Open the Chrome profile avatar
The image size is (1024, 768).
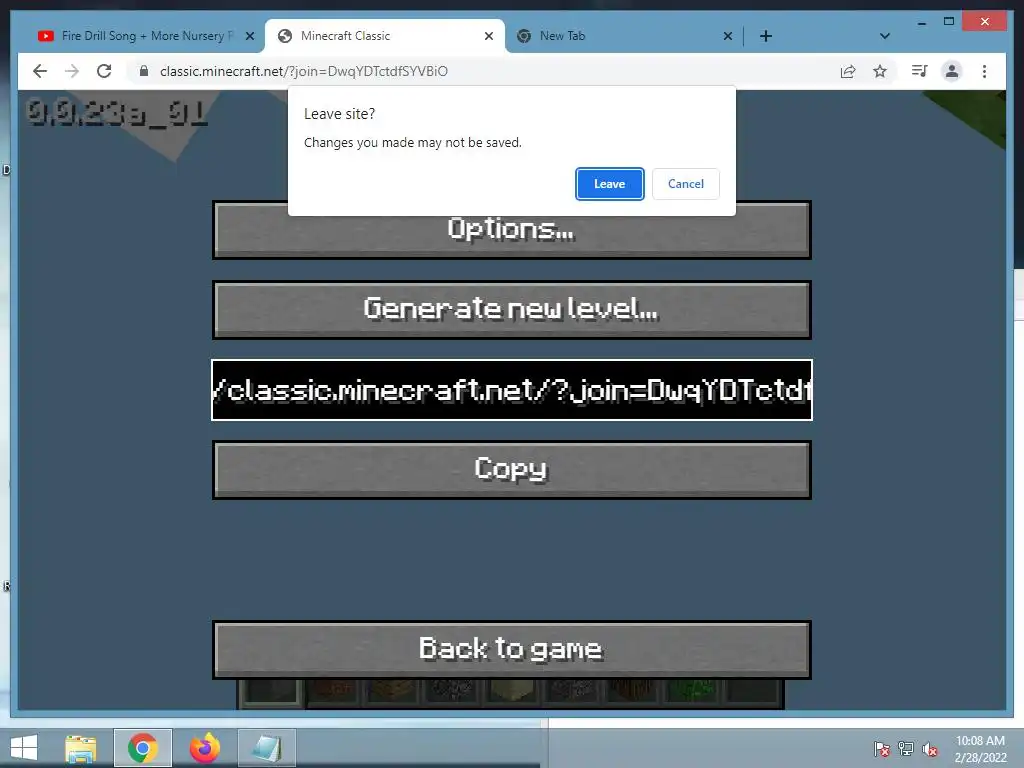click(x=952, y=71)
